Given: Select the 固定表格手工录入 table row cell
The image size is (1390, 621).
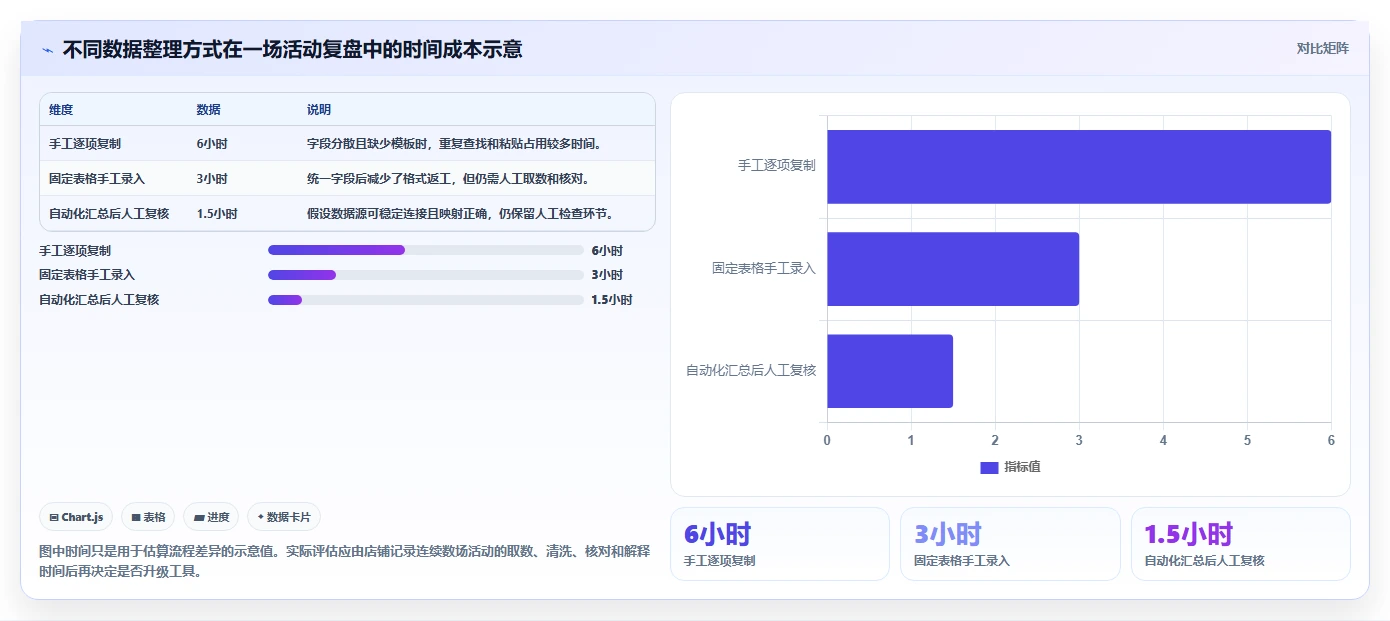Looking at the screenshot, I should pos(97,179).
